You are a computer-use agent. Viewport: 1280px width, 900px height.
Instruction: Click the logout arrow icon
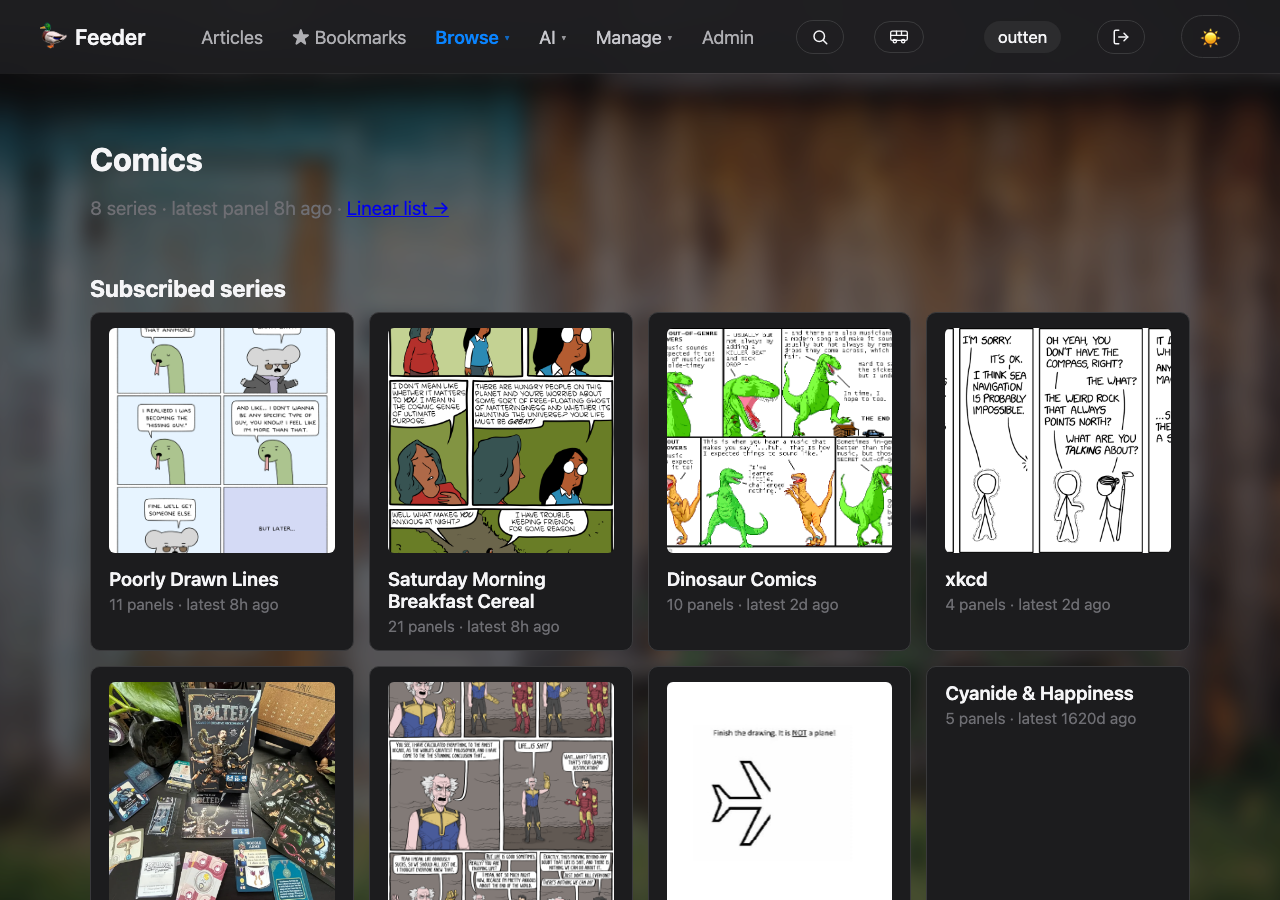pyautogui.click(x=1121, y=37)
